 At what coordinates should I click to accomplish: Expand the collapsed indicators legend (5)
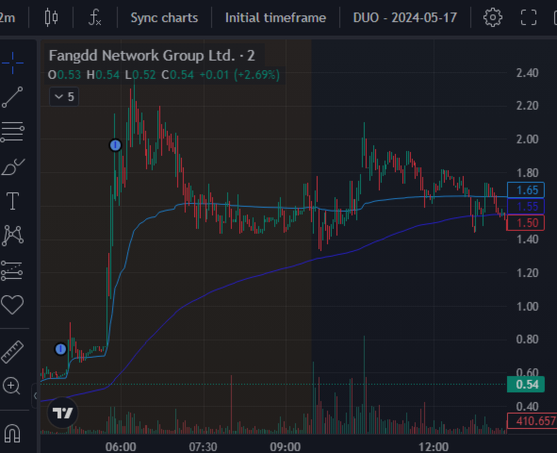64,97
